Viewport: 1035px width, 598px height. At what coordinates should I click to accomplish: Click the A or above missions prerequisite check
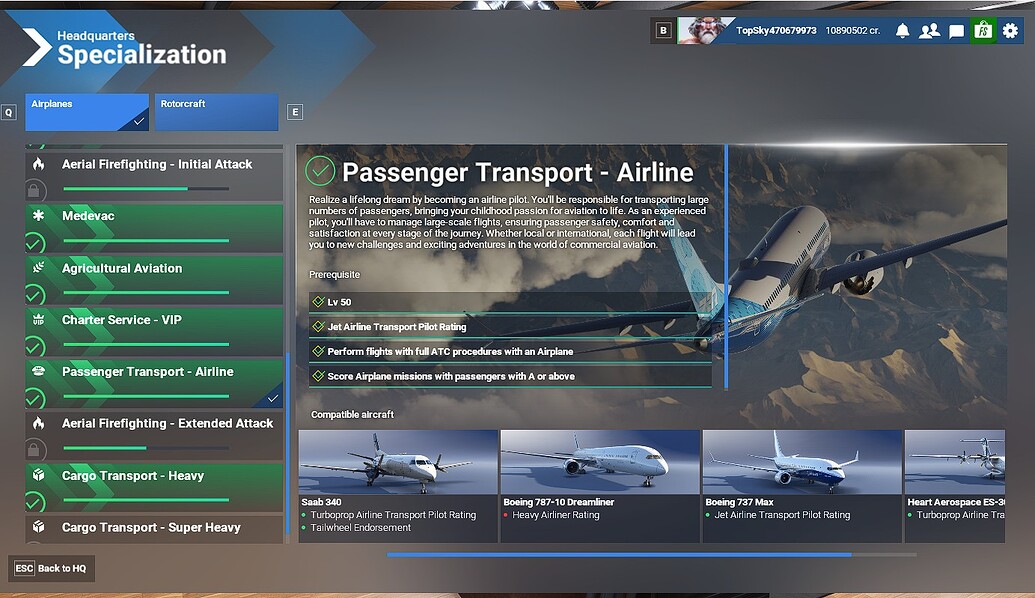(x=318, y=376)
